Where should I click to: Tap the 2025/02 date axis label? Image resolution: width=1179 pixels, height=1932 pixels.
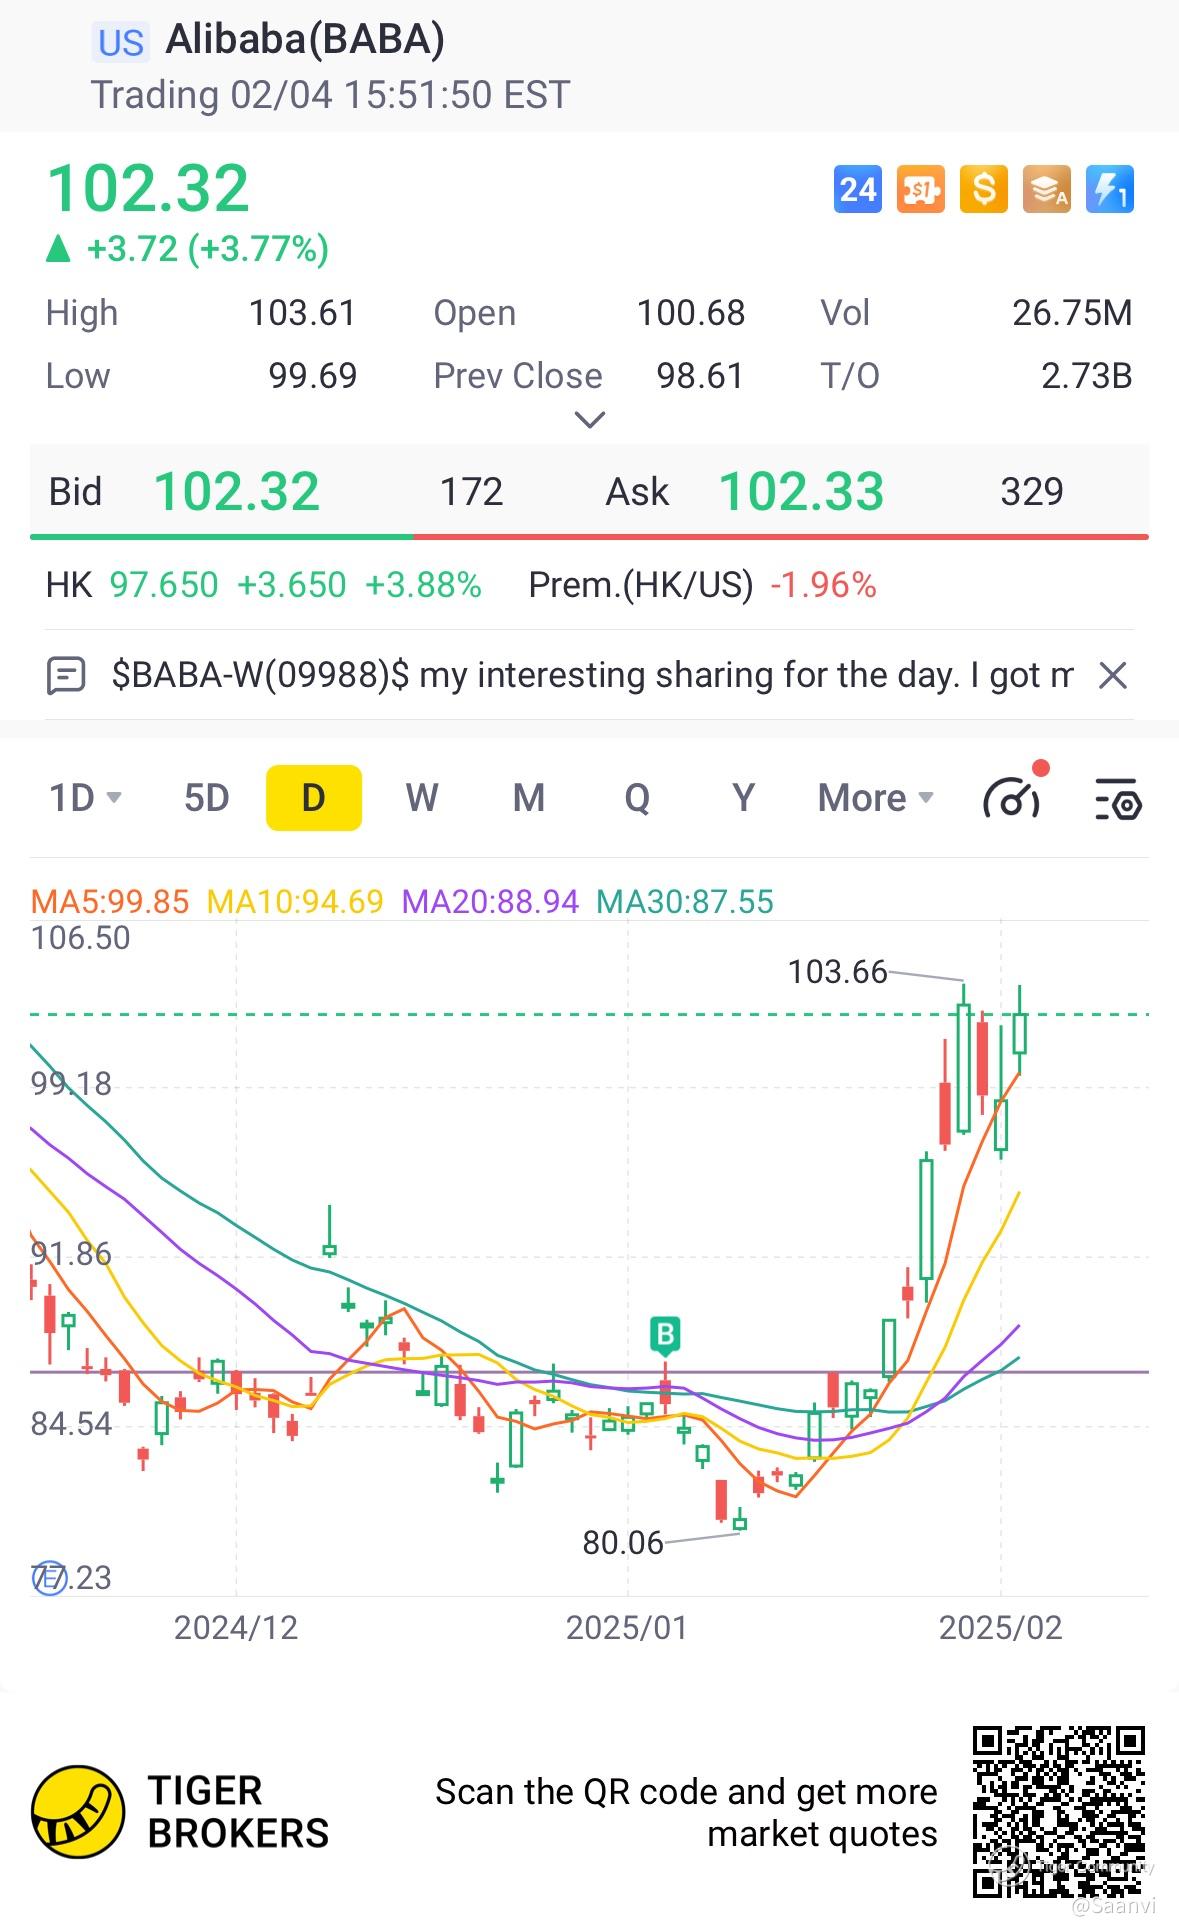pyautogui.click(x=1000, y=1628)
